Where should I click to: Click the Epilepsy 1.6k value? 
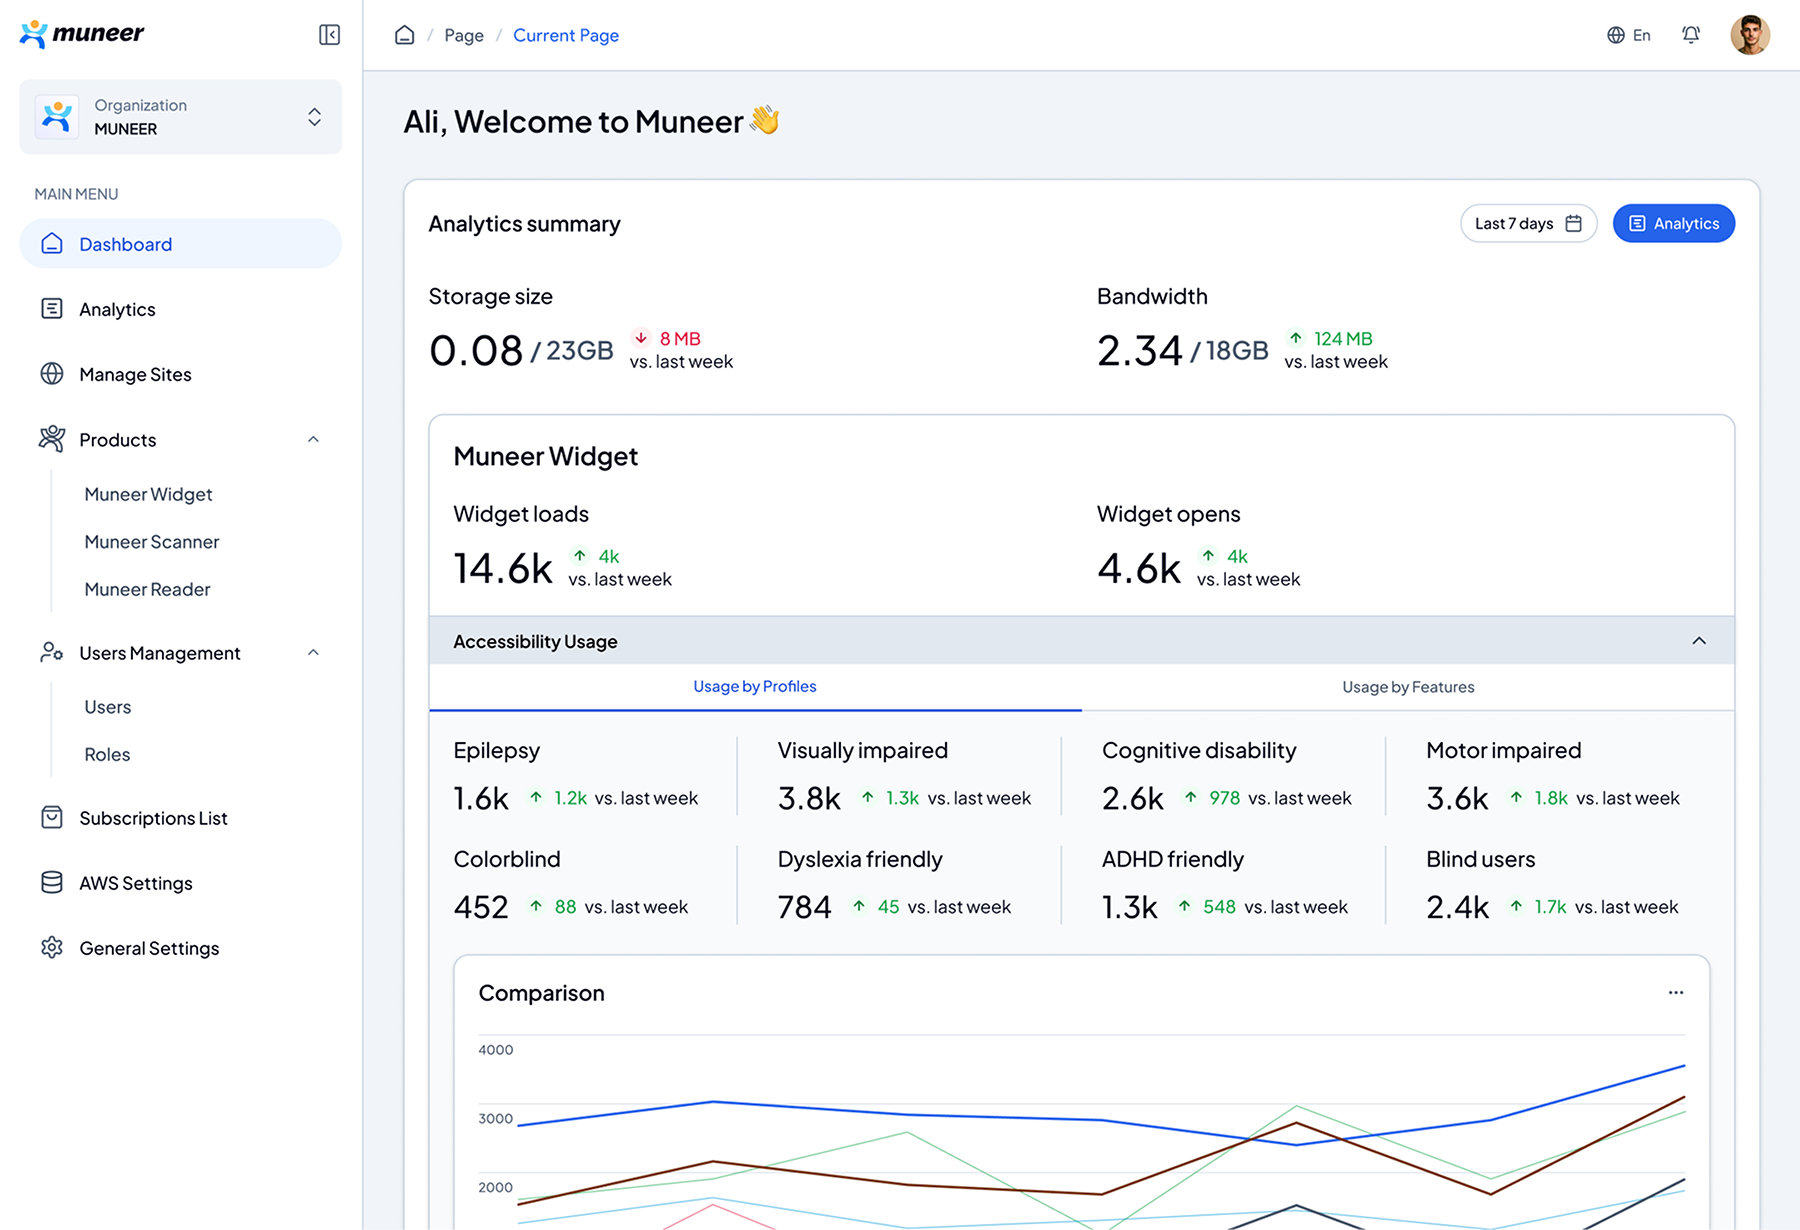click(481, 798)
